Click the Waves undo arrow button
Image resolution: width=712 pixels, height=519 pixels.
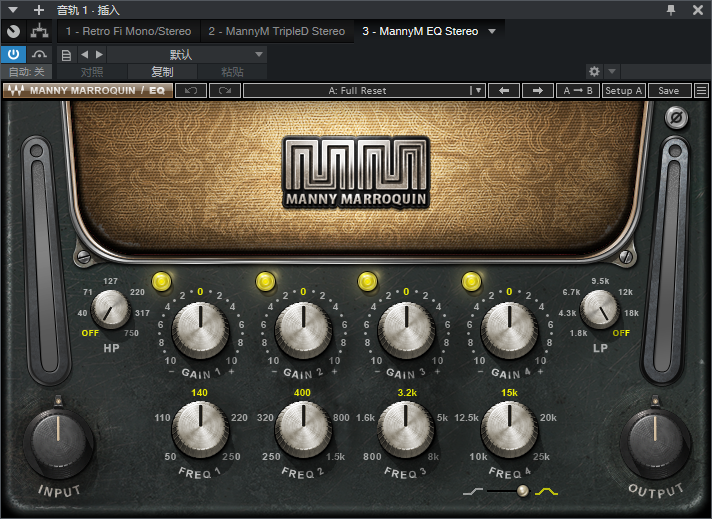[191, 90]
